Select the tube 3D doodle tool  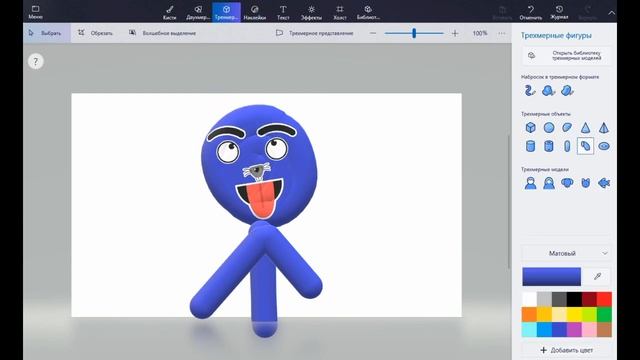point(530,90)
